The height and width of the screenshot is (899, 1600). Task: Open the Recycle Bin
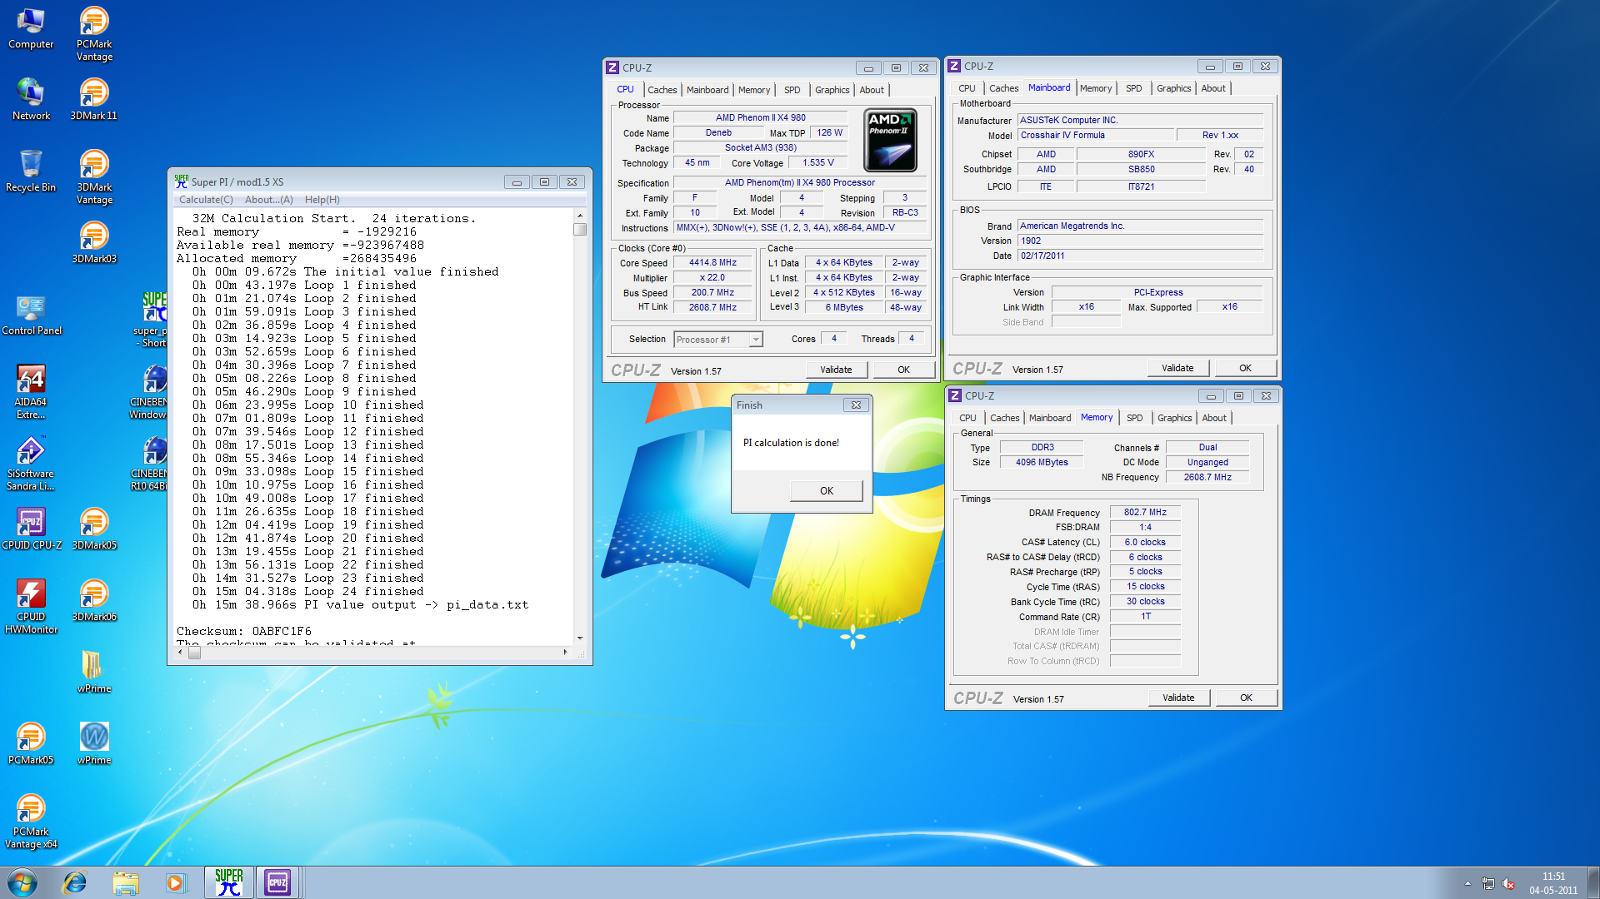(31, 171)
